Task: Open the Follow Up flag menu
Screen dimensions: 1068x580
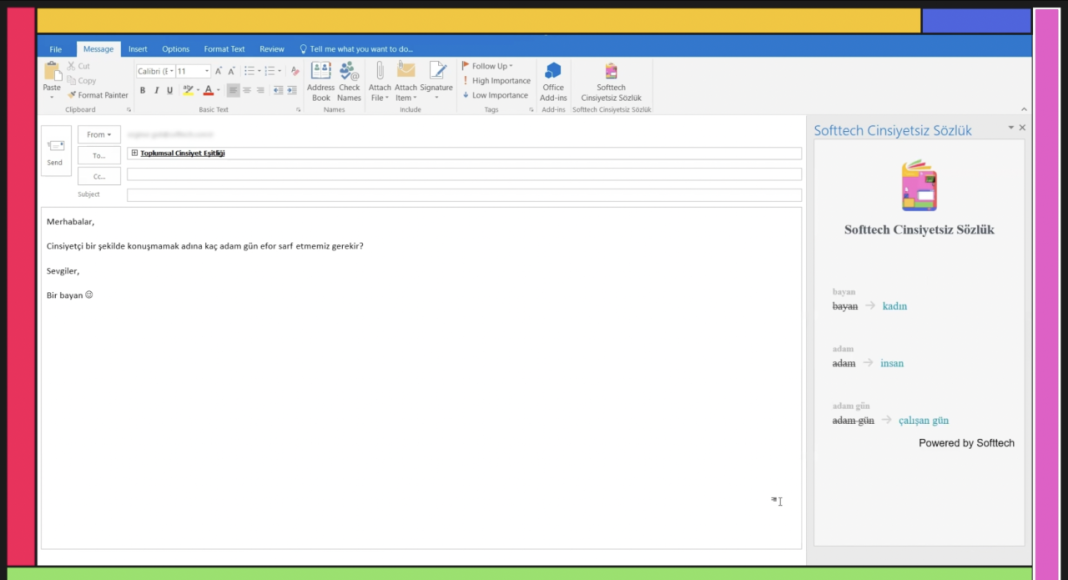Action: pyautogui.click(x=487, y=66)
